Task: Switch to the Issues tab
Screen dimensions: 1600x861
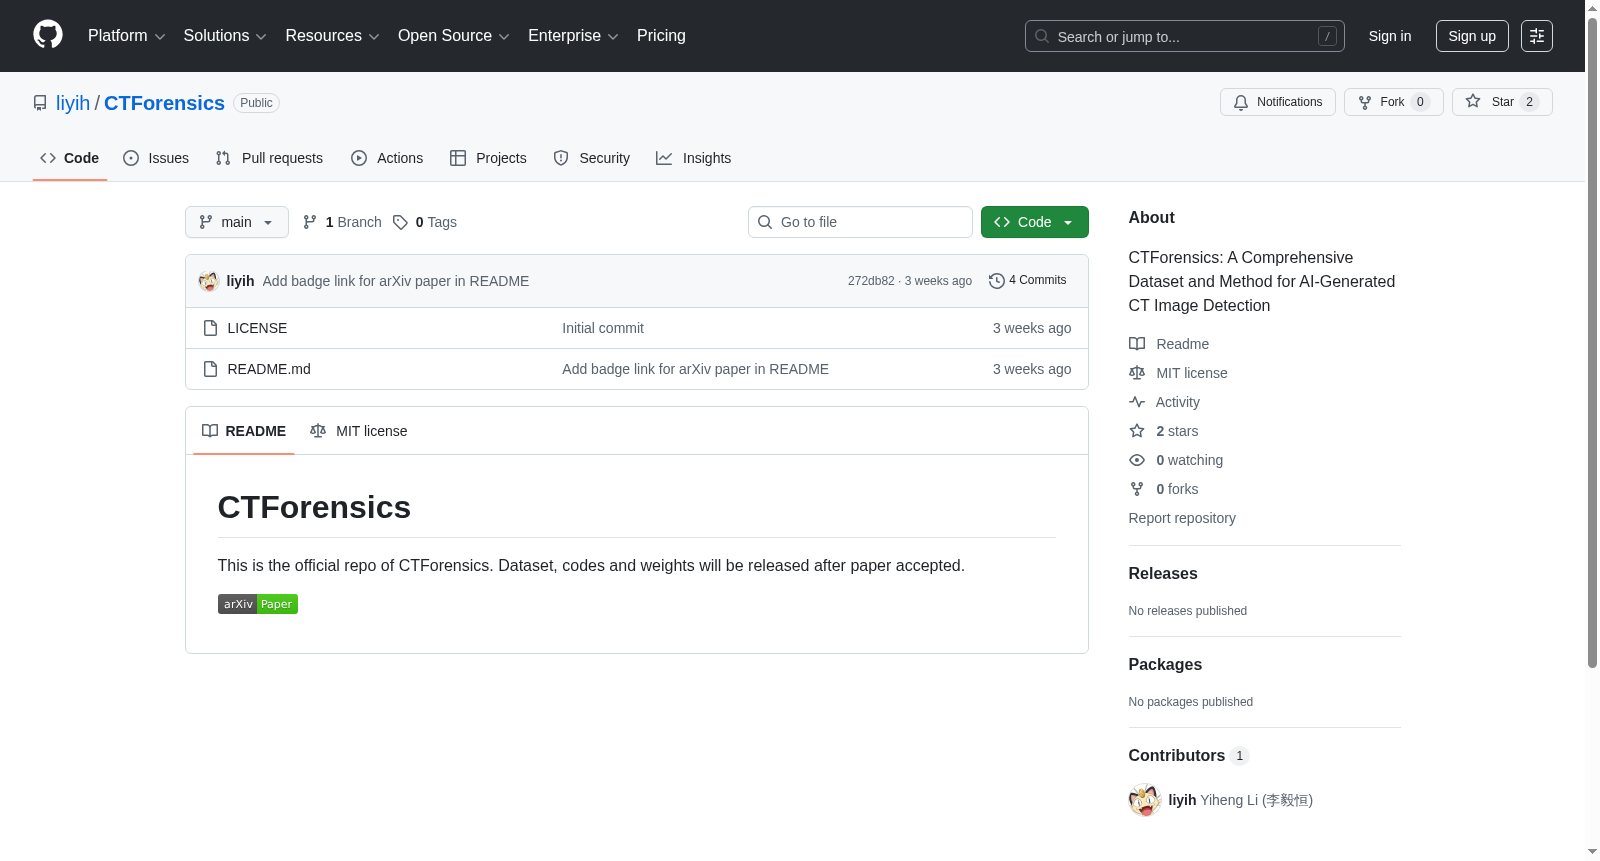Action: (x=156, y=158)
